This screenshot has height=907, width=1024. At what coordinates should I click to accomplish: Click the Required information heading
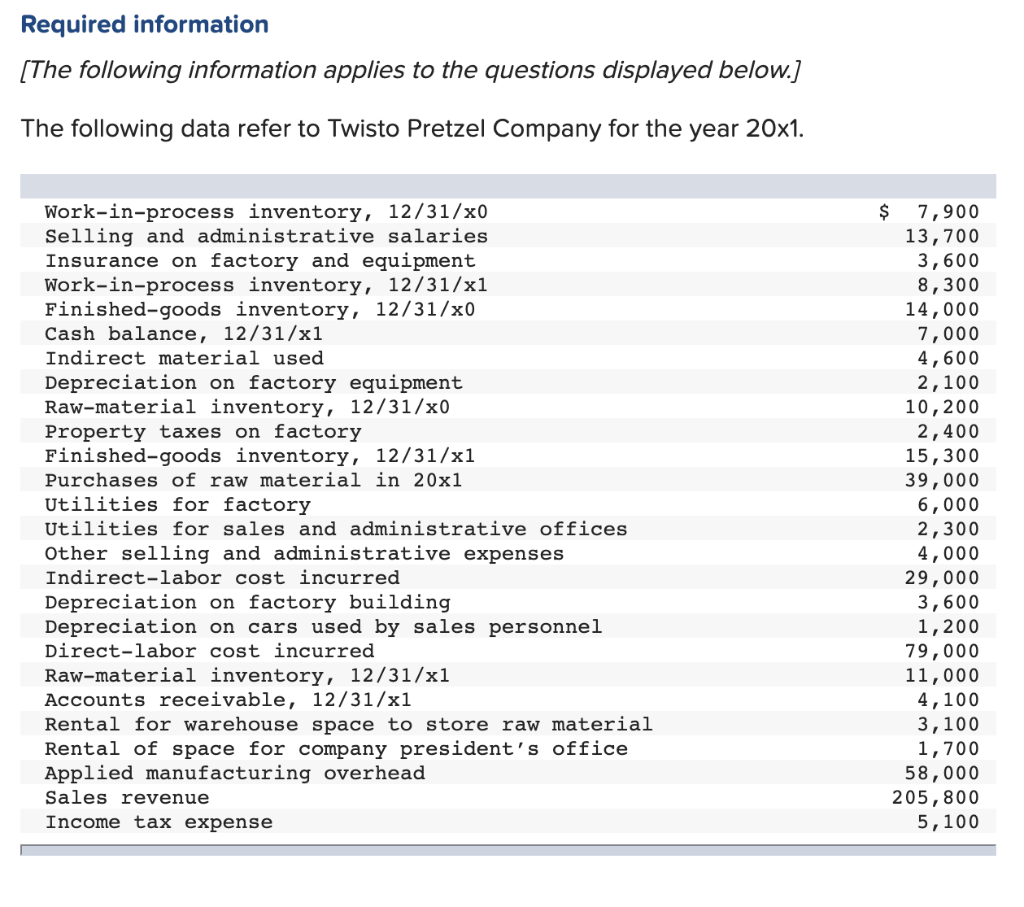pos(146,24)
